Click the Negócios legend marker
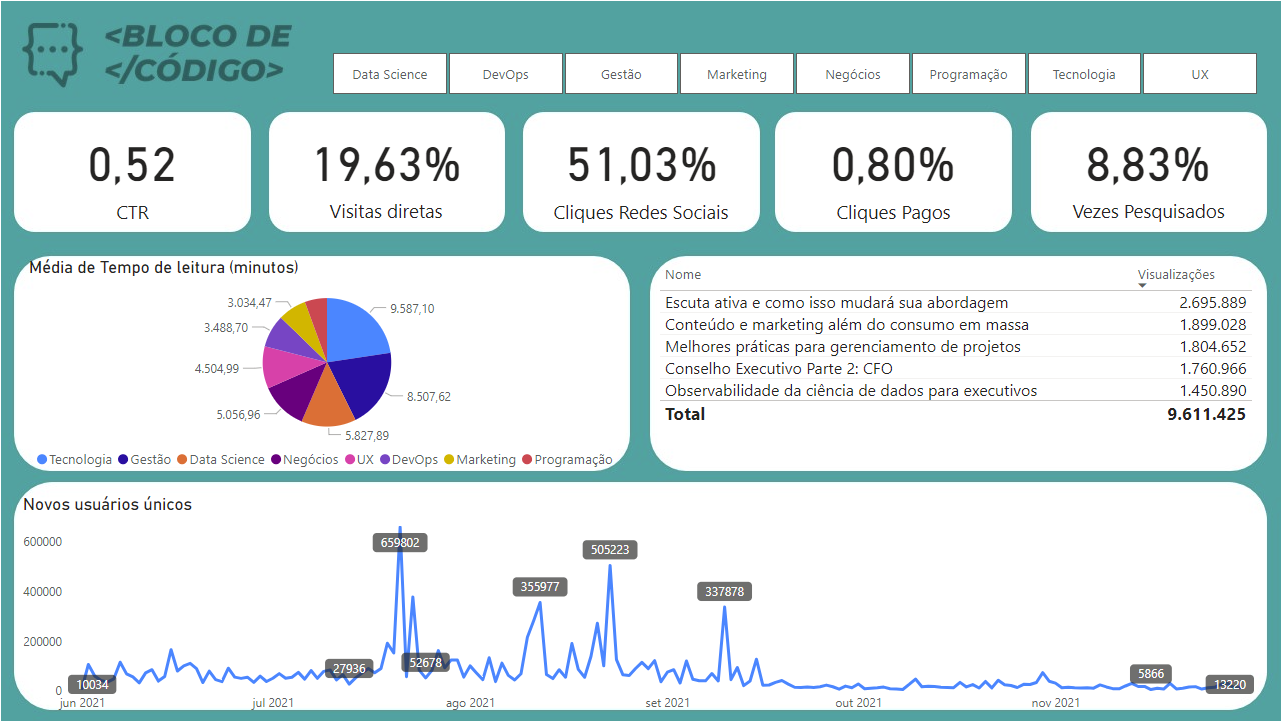The image size is (1283, 723). click(275, 459)
